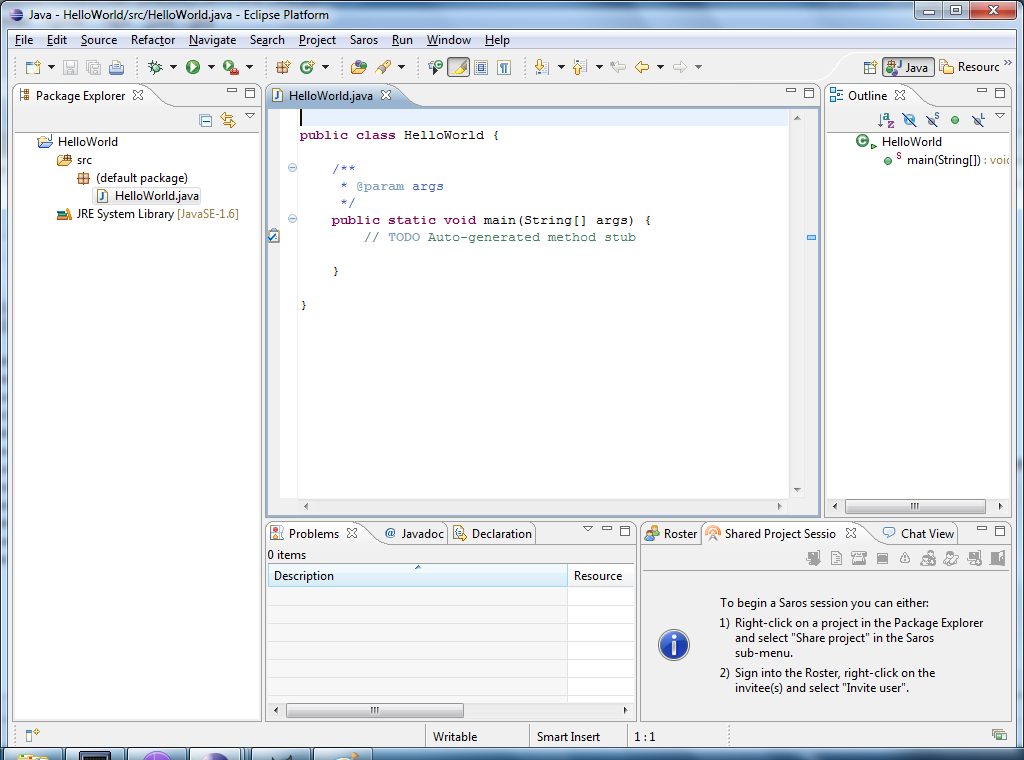
Task: Run the program with green play icon
Action: (x=192, y=67)
